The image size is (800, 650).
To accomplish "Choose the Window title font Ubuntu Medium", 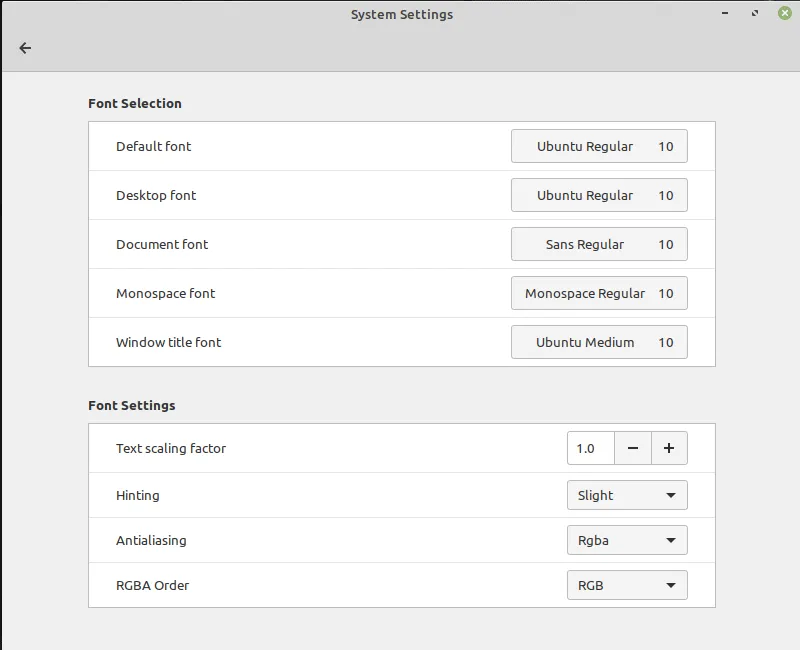I will click(599, 342).
